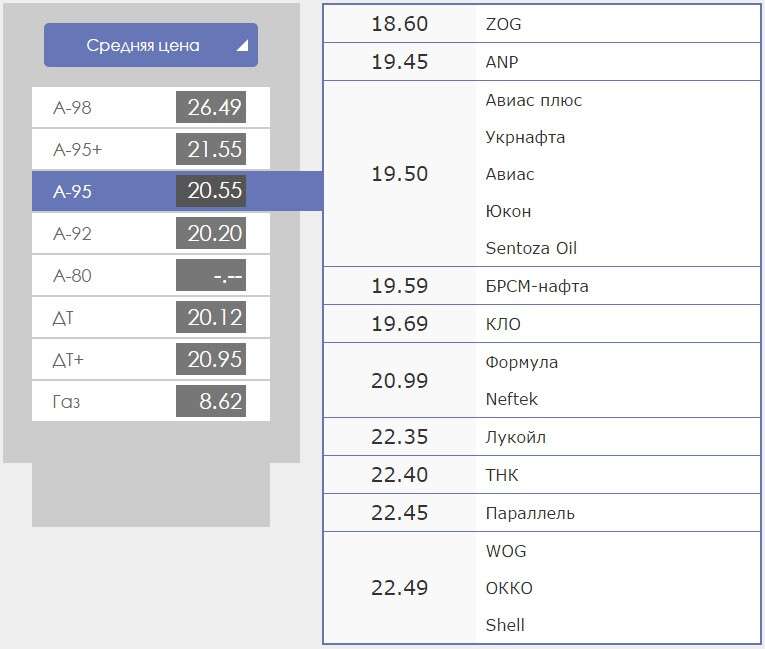Select the A-95+ fuel row
The width and height of the screenshot is (765, 649).
(x=151, y=149)
